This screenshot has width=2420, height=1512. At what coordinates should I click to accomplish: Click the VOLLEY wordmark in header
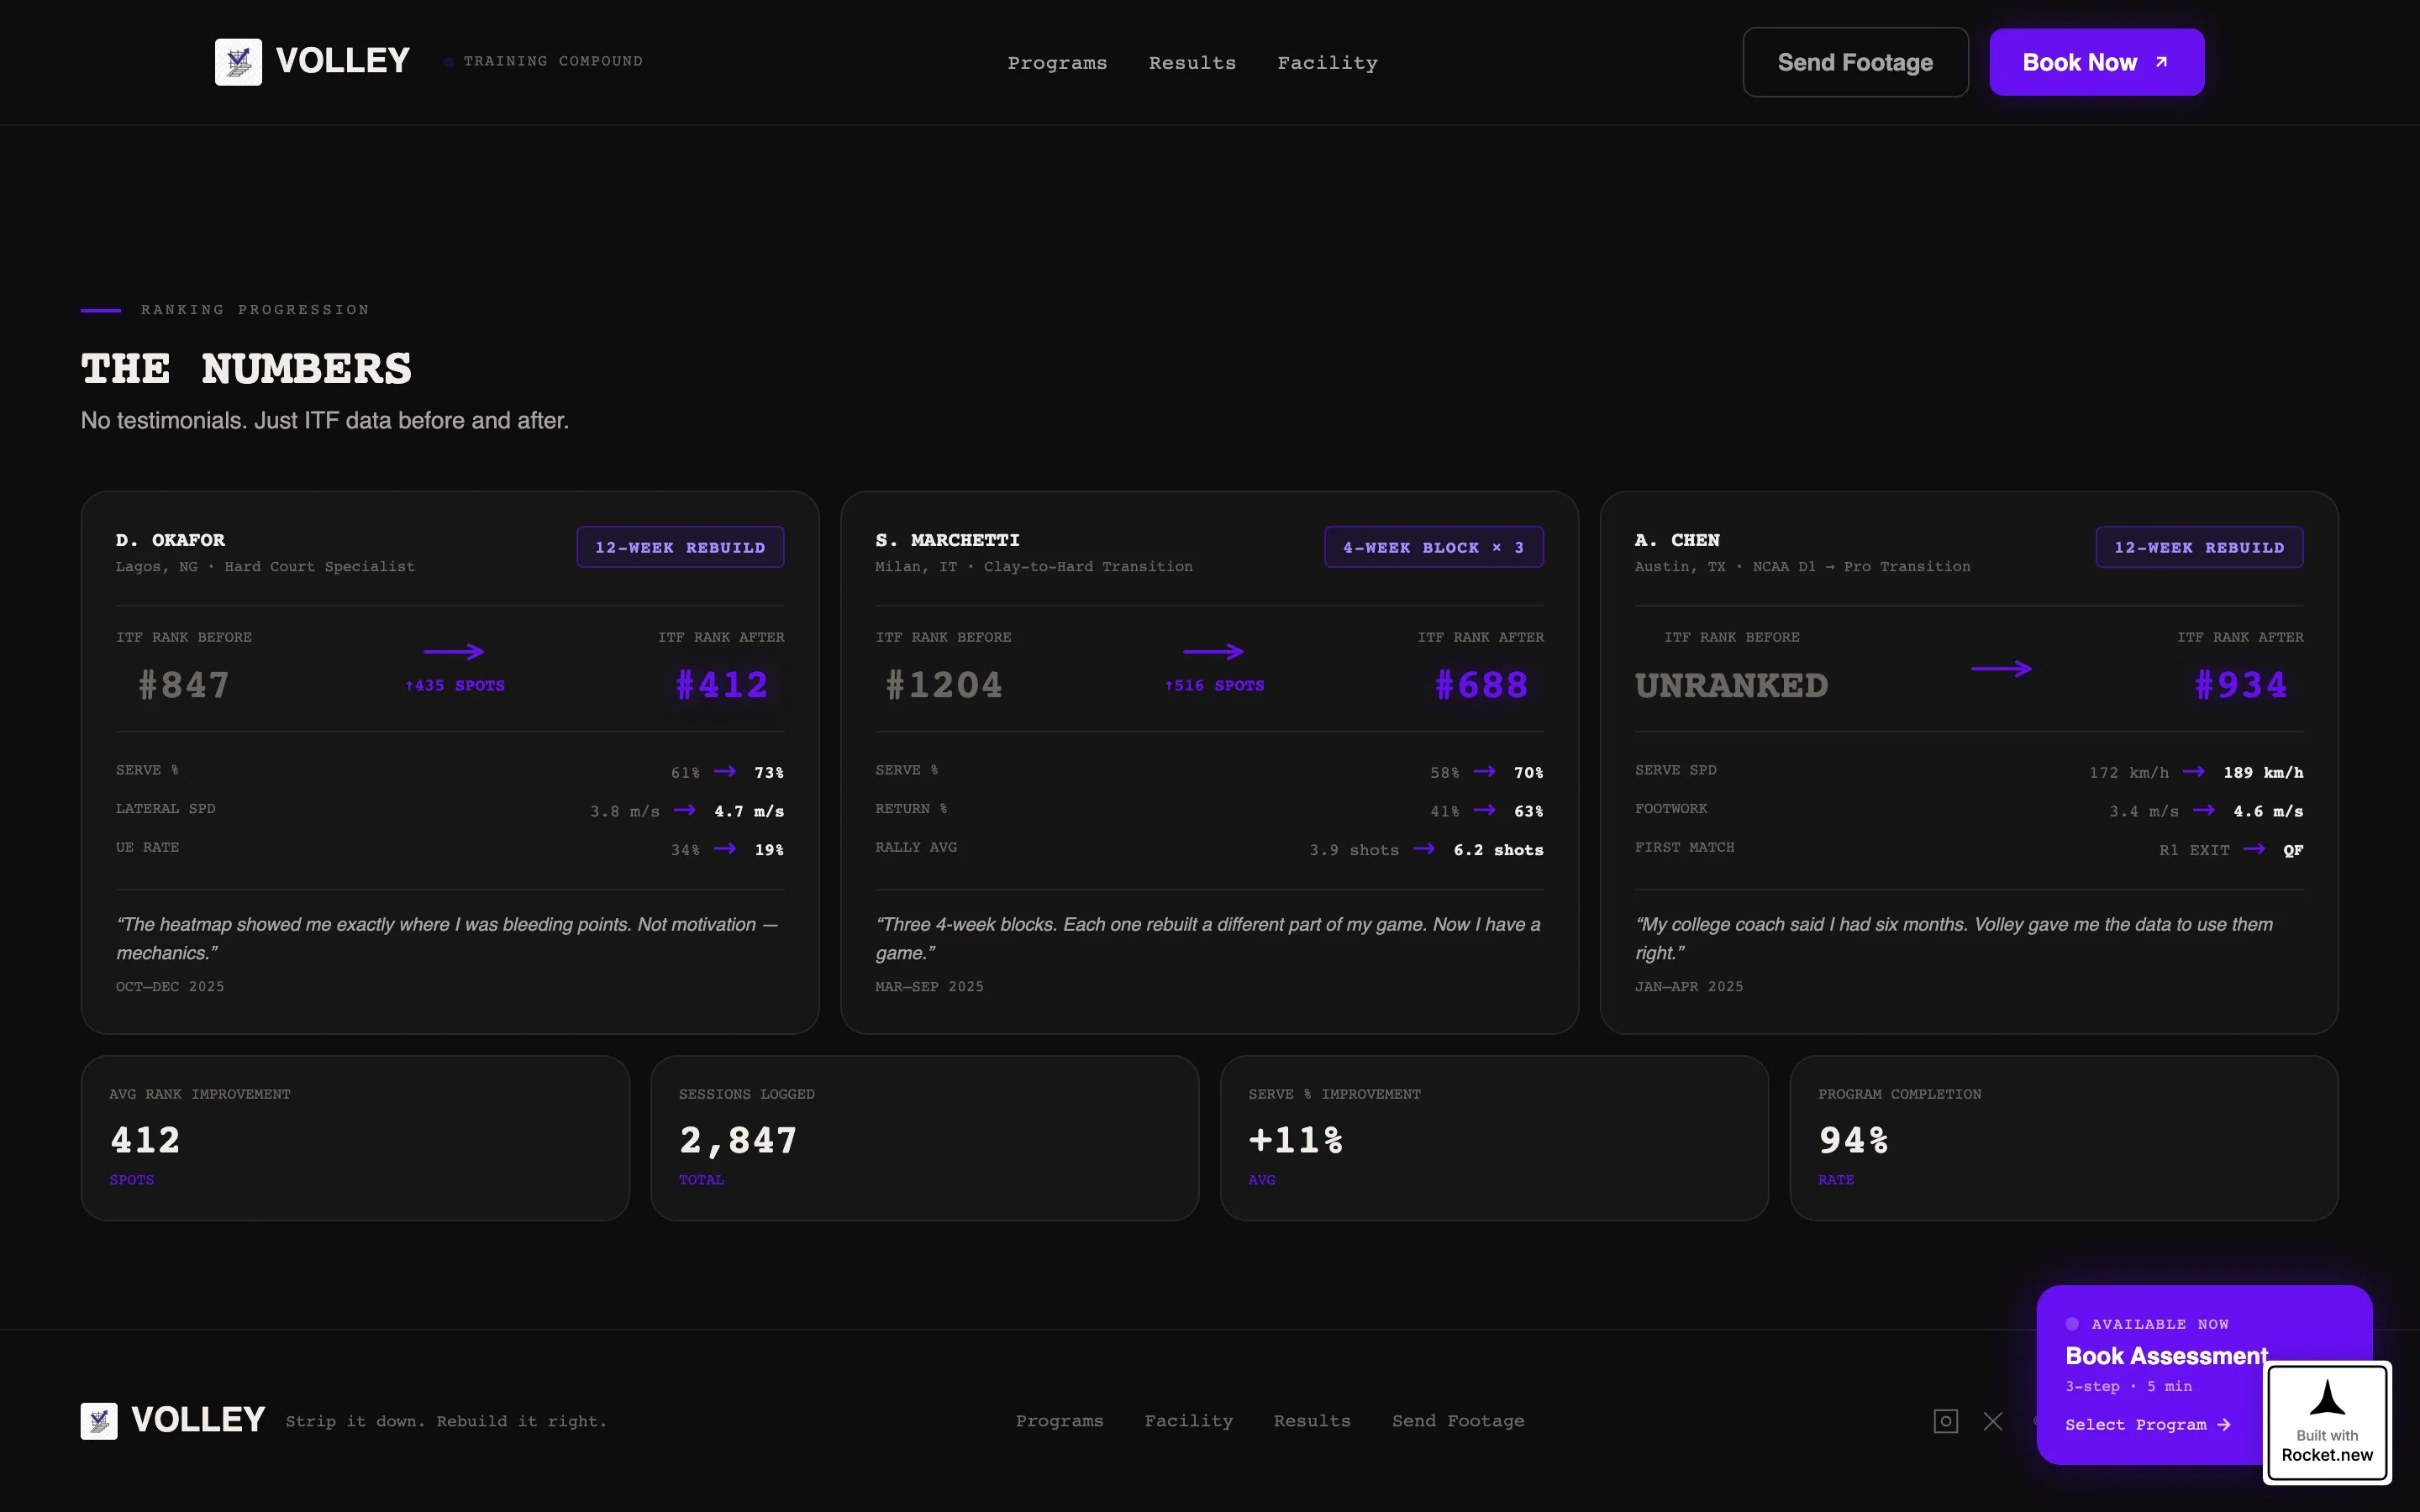click(342, 61)
